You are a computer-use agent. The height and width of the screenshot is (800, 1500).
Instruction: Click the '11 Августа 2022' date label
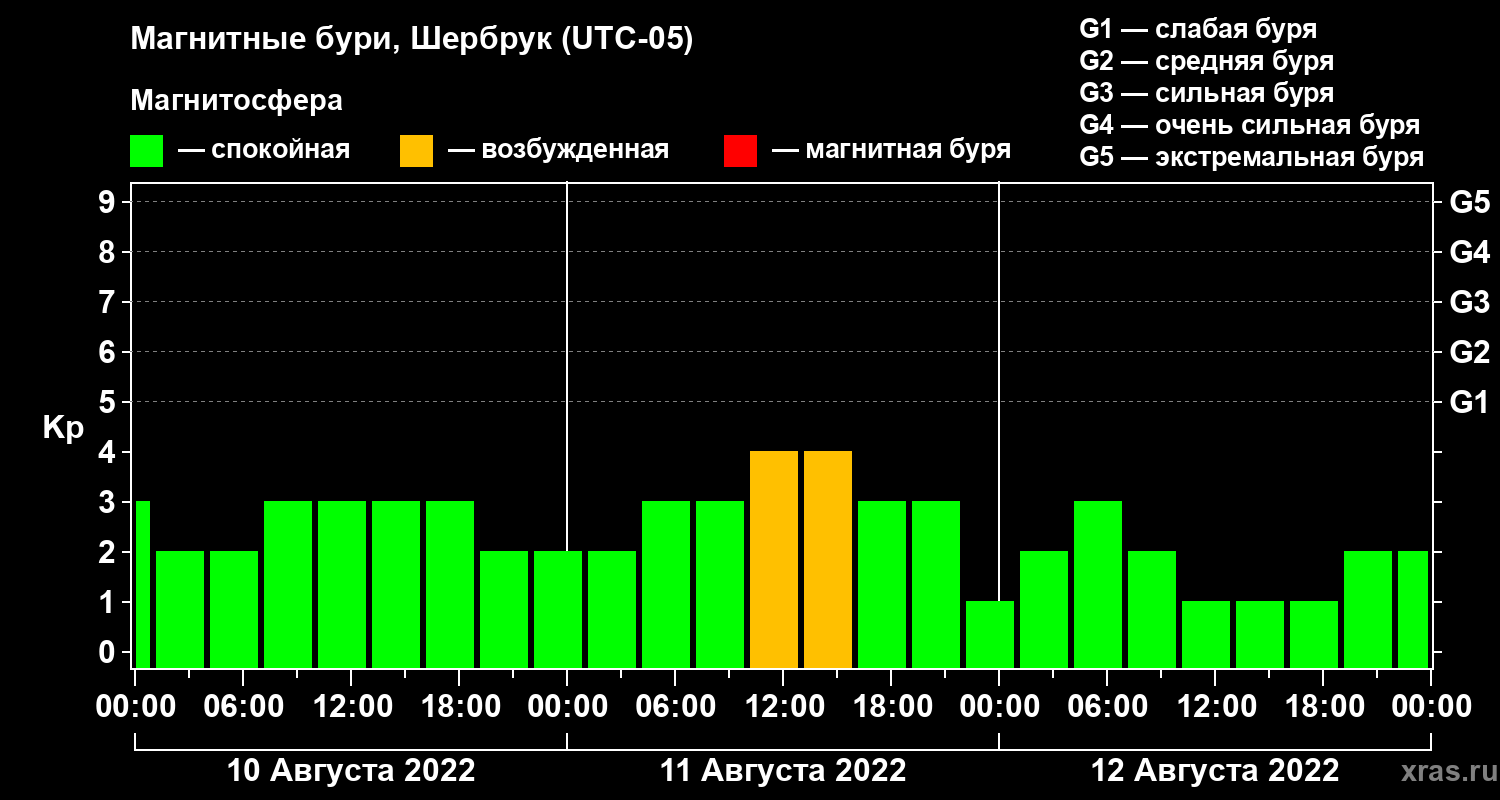coord(783,771)
